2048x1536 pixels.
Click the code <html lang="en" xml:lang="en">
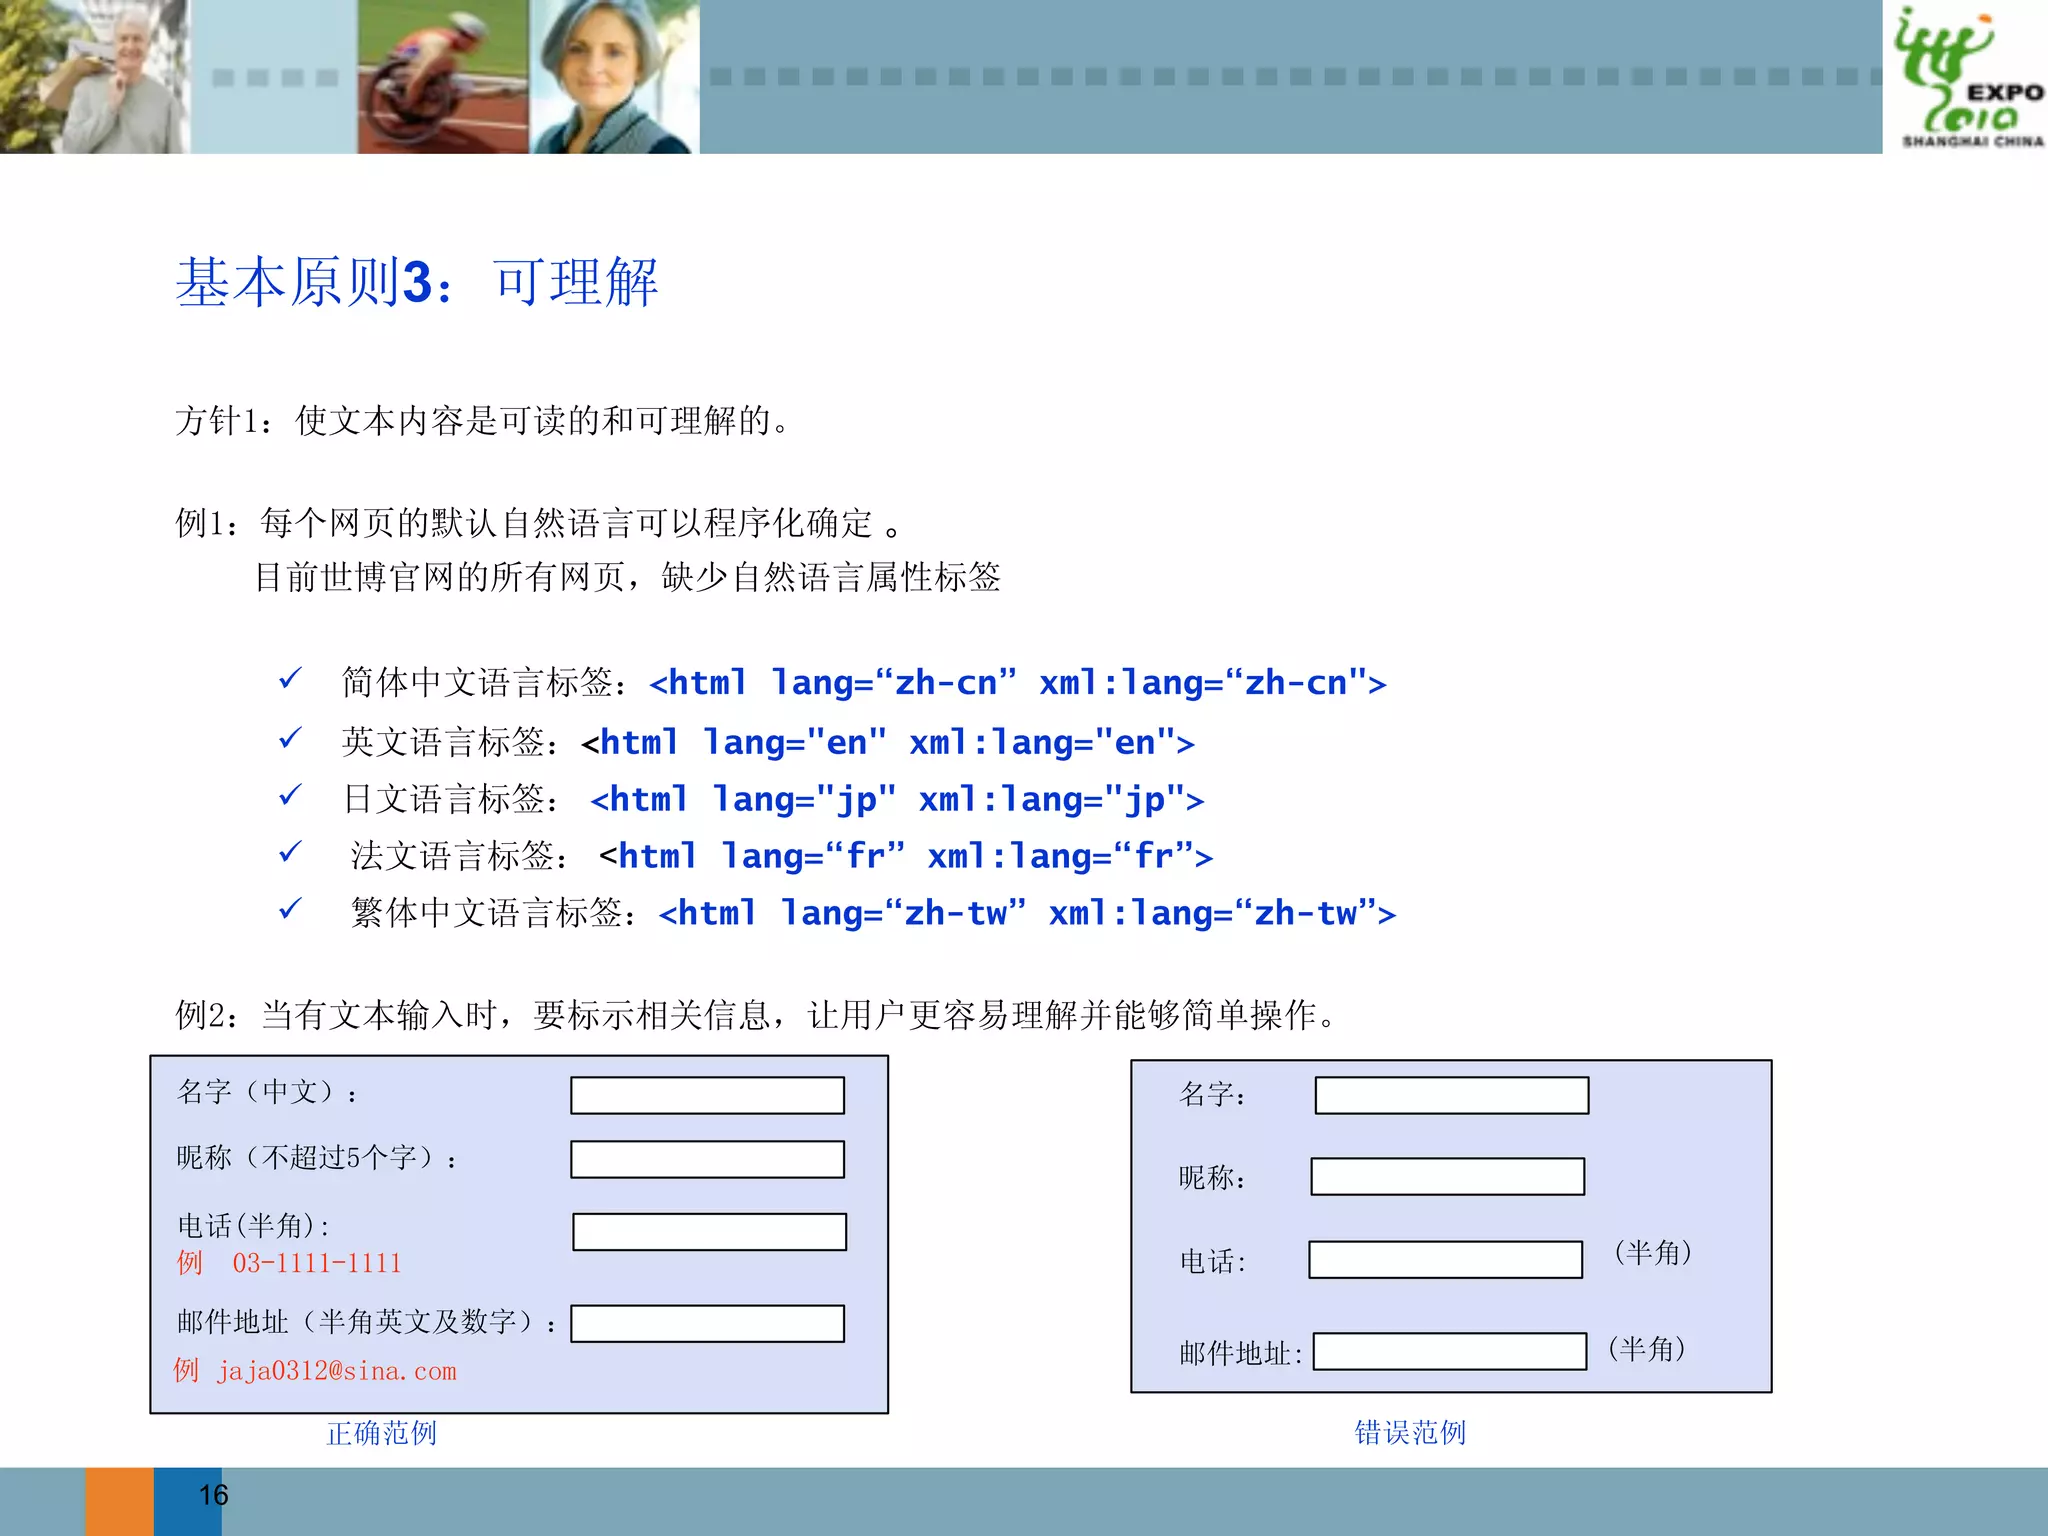[888, 742]
